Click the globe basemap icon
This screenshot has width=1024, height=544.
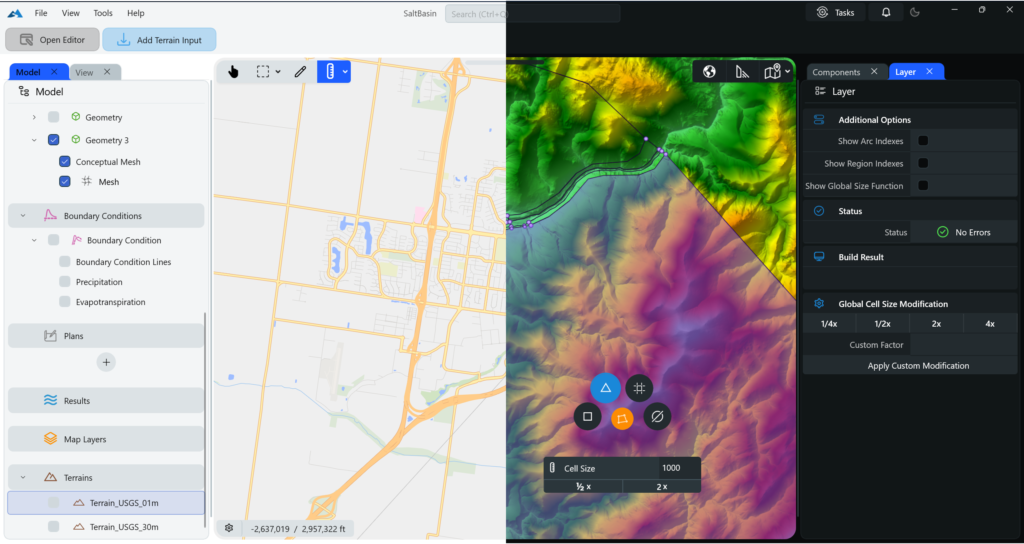click(709, 71)
